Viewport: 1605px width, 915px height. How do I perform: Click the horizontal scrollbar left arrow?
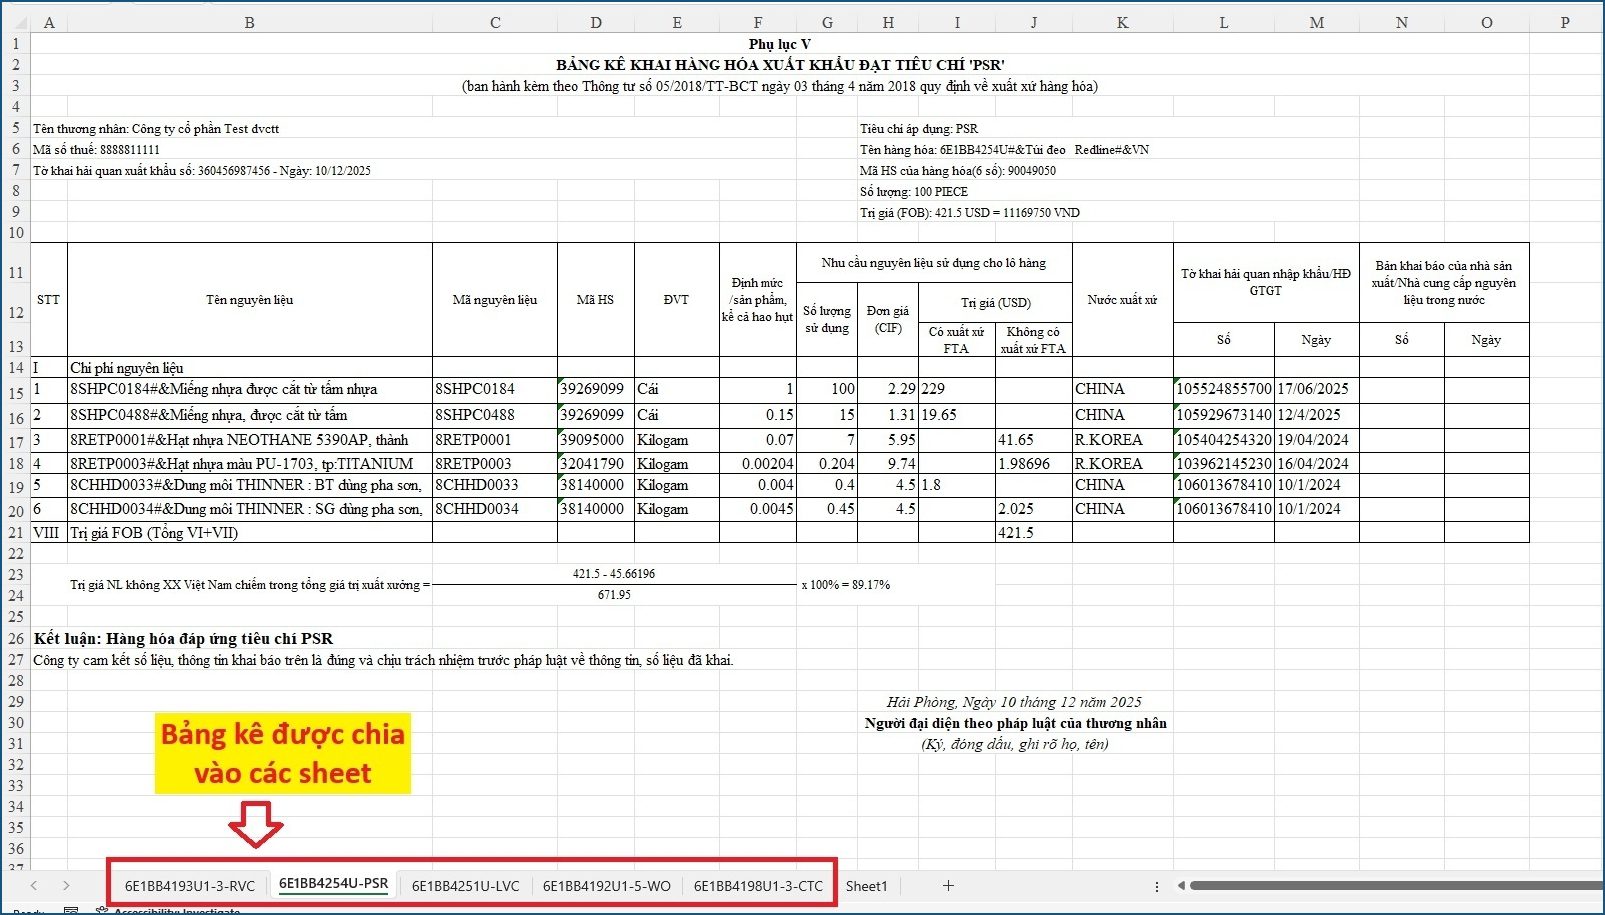point(1181,886)
